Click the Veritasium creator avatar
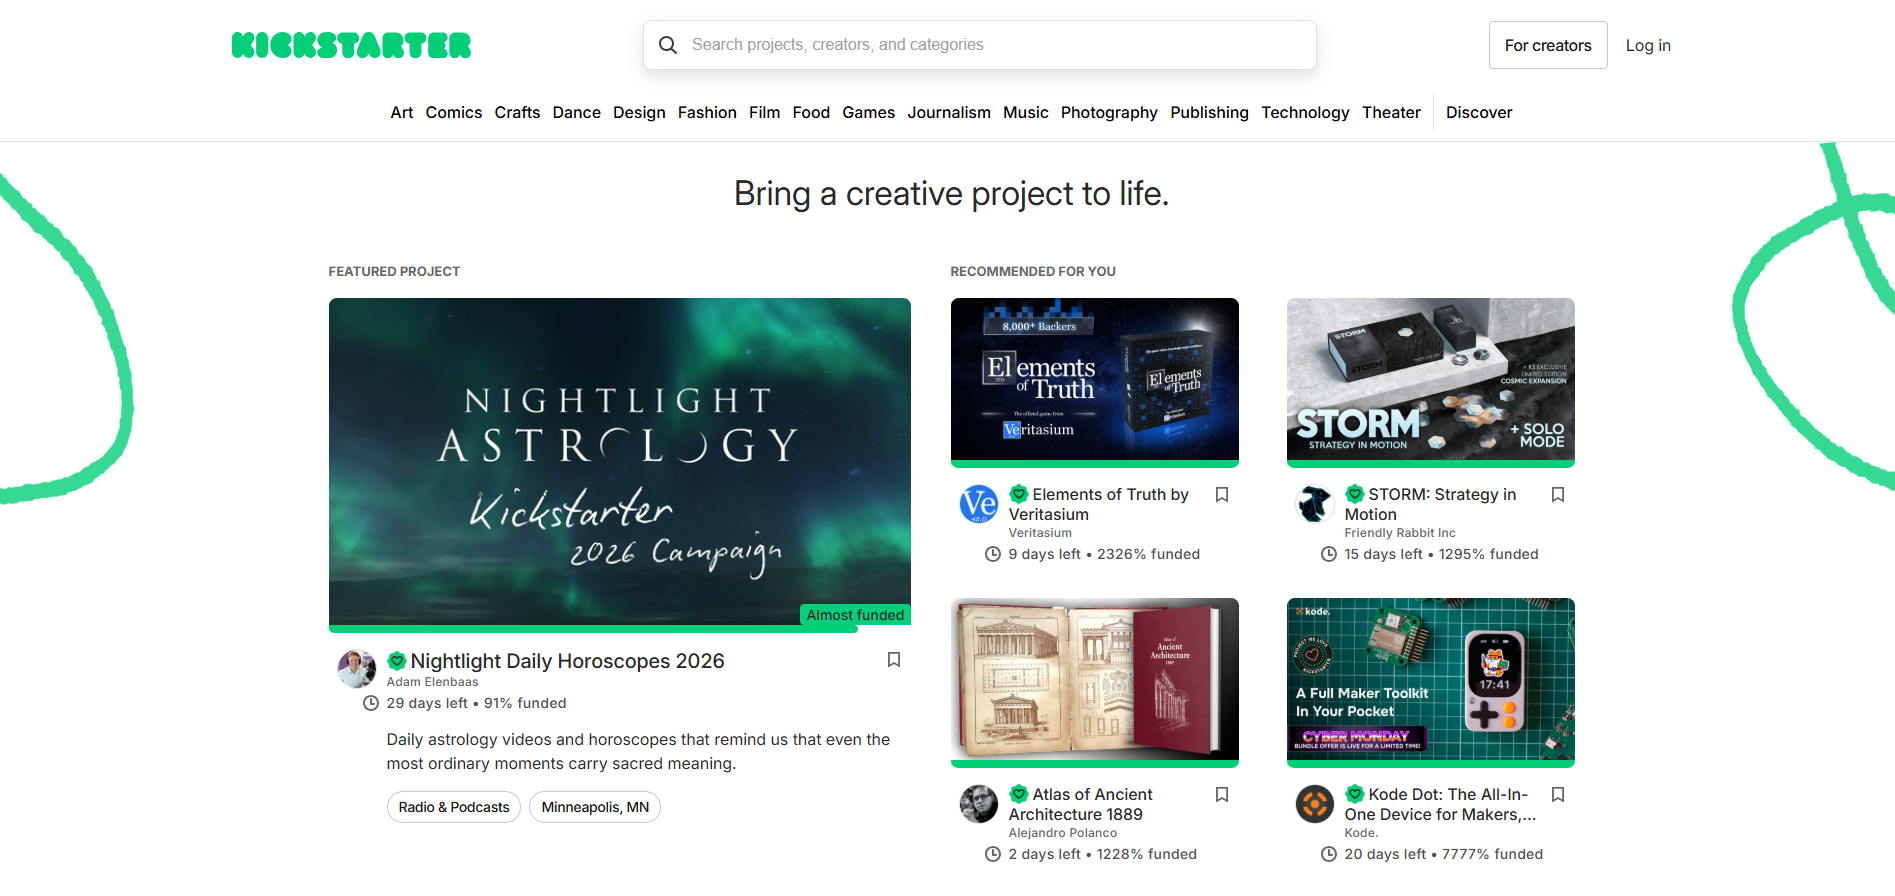 point(979,504)
